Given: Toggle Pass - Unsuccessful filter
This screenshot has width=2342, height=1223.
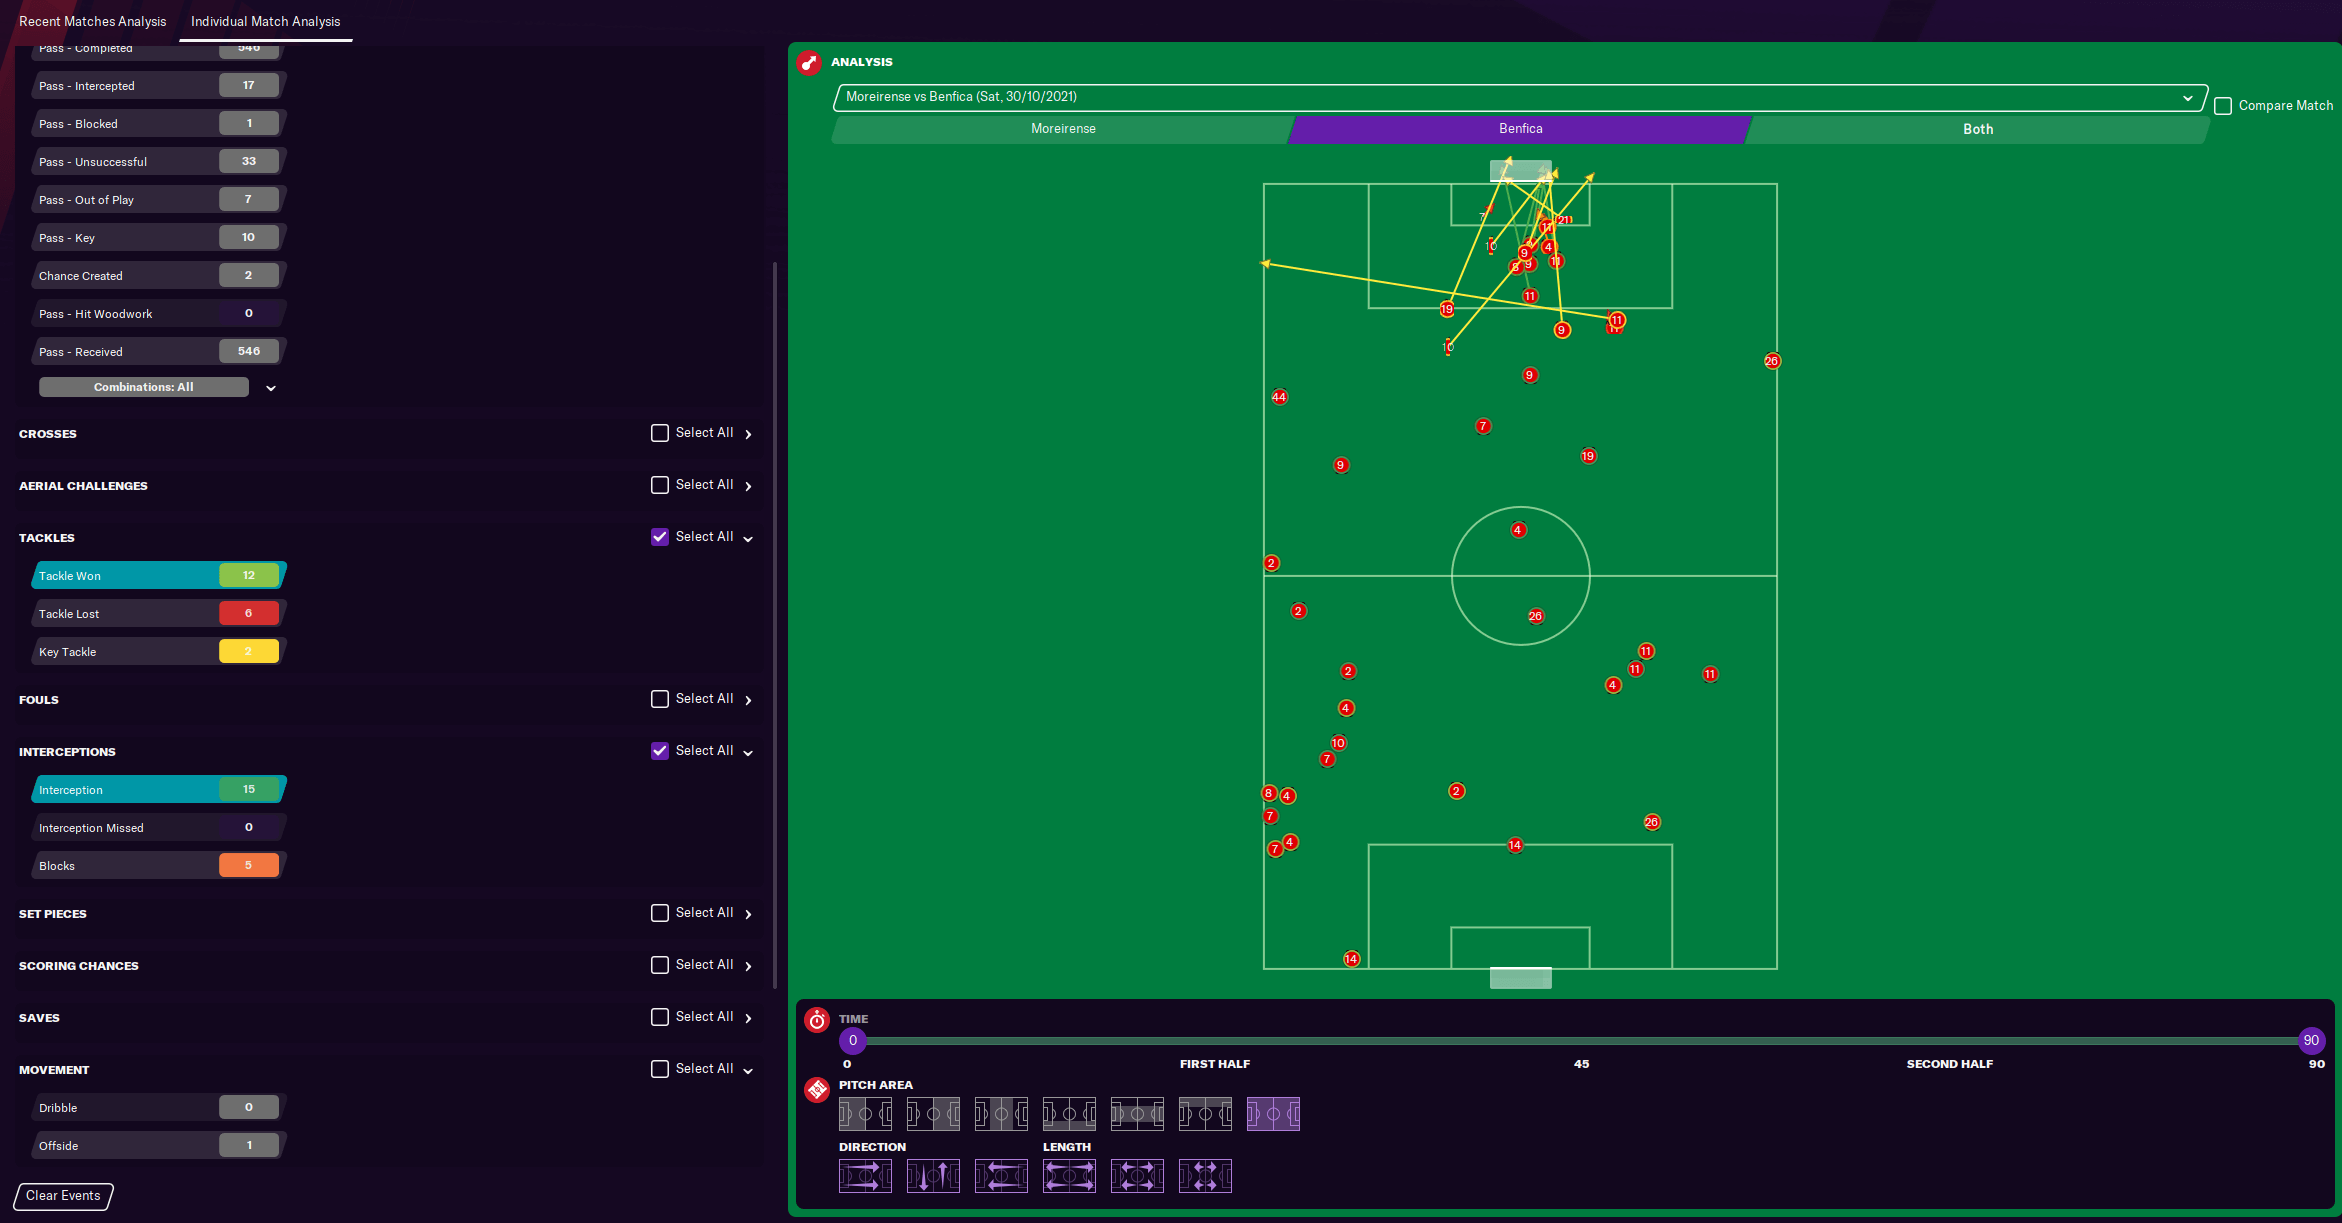Looking at the screenshot, I should 159,162.
